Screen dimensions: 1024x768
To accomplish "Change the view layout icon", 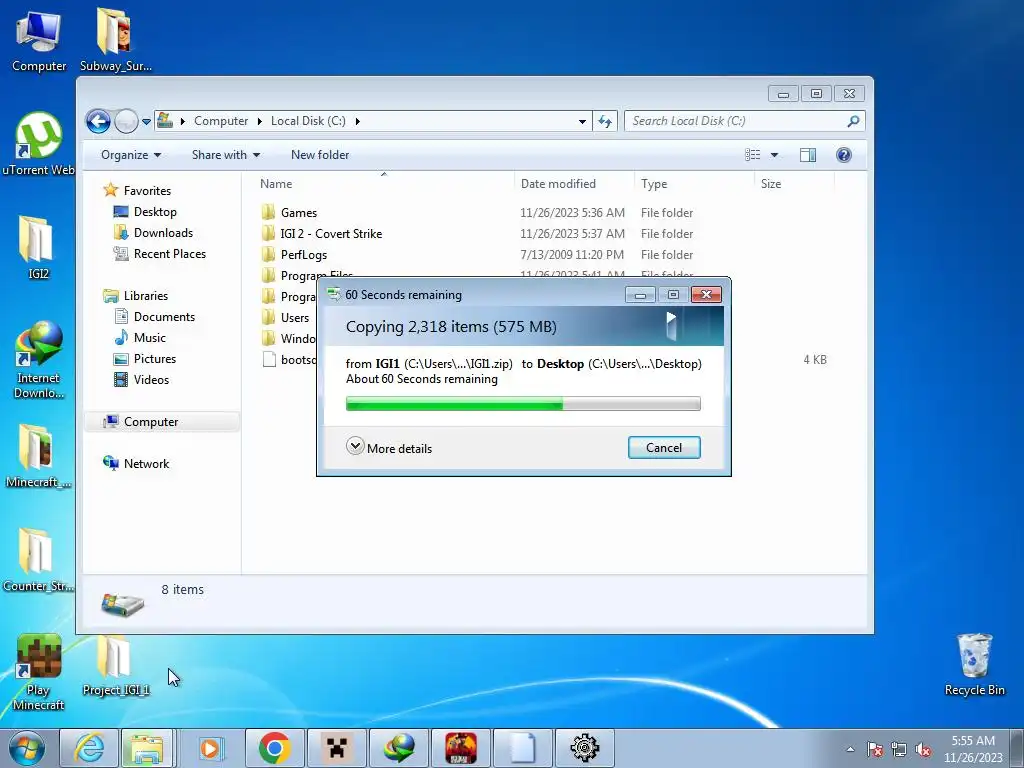I will (x=752, y=155).
